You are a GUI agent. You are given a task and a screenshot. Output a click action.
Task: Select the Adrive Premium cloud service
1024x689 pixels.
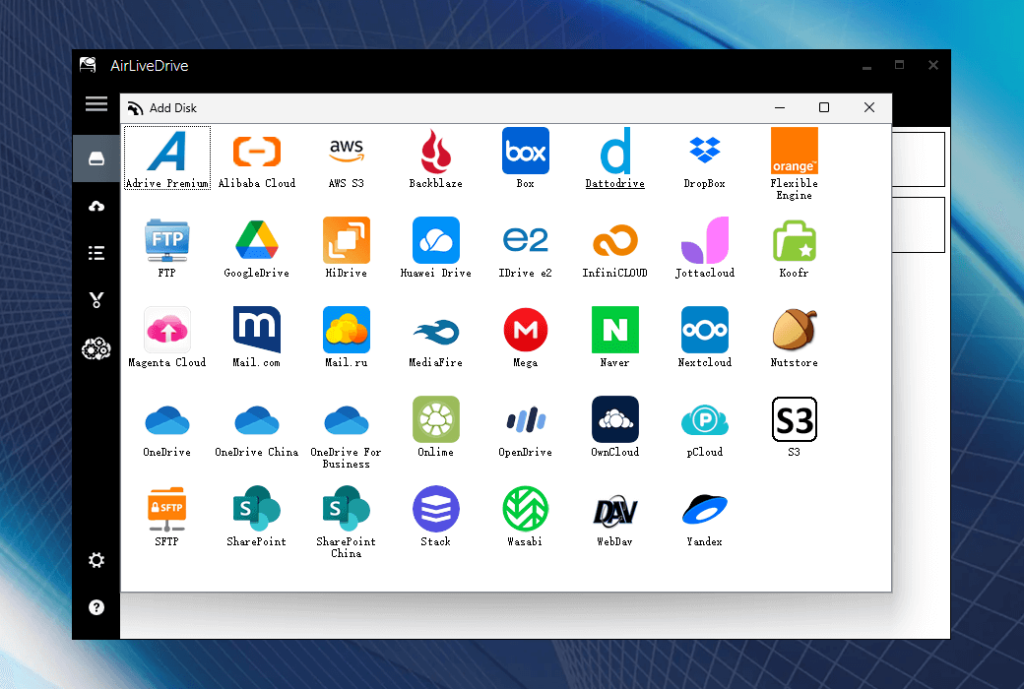[x=167, y=158]
